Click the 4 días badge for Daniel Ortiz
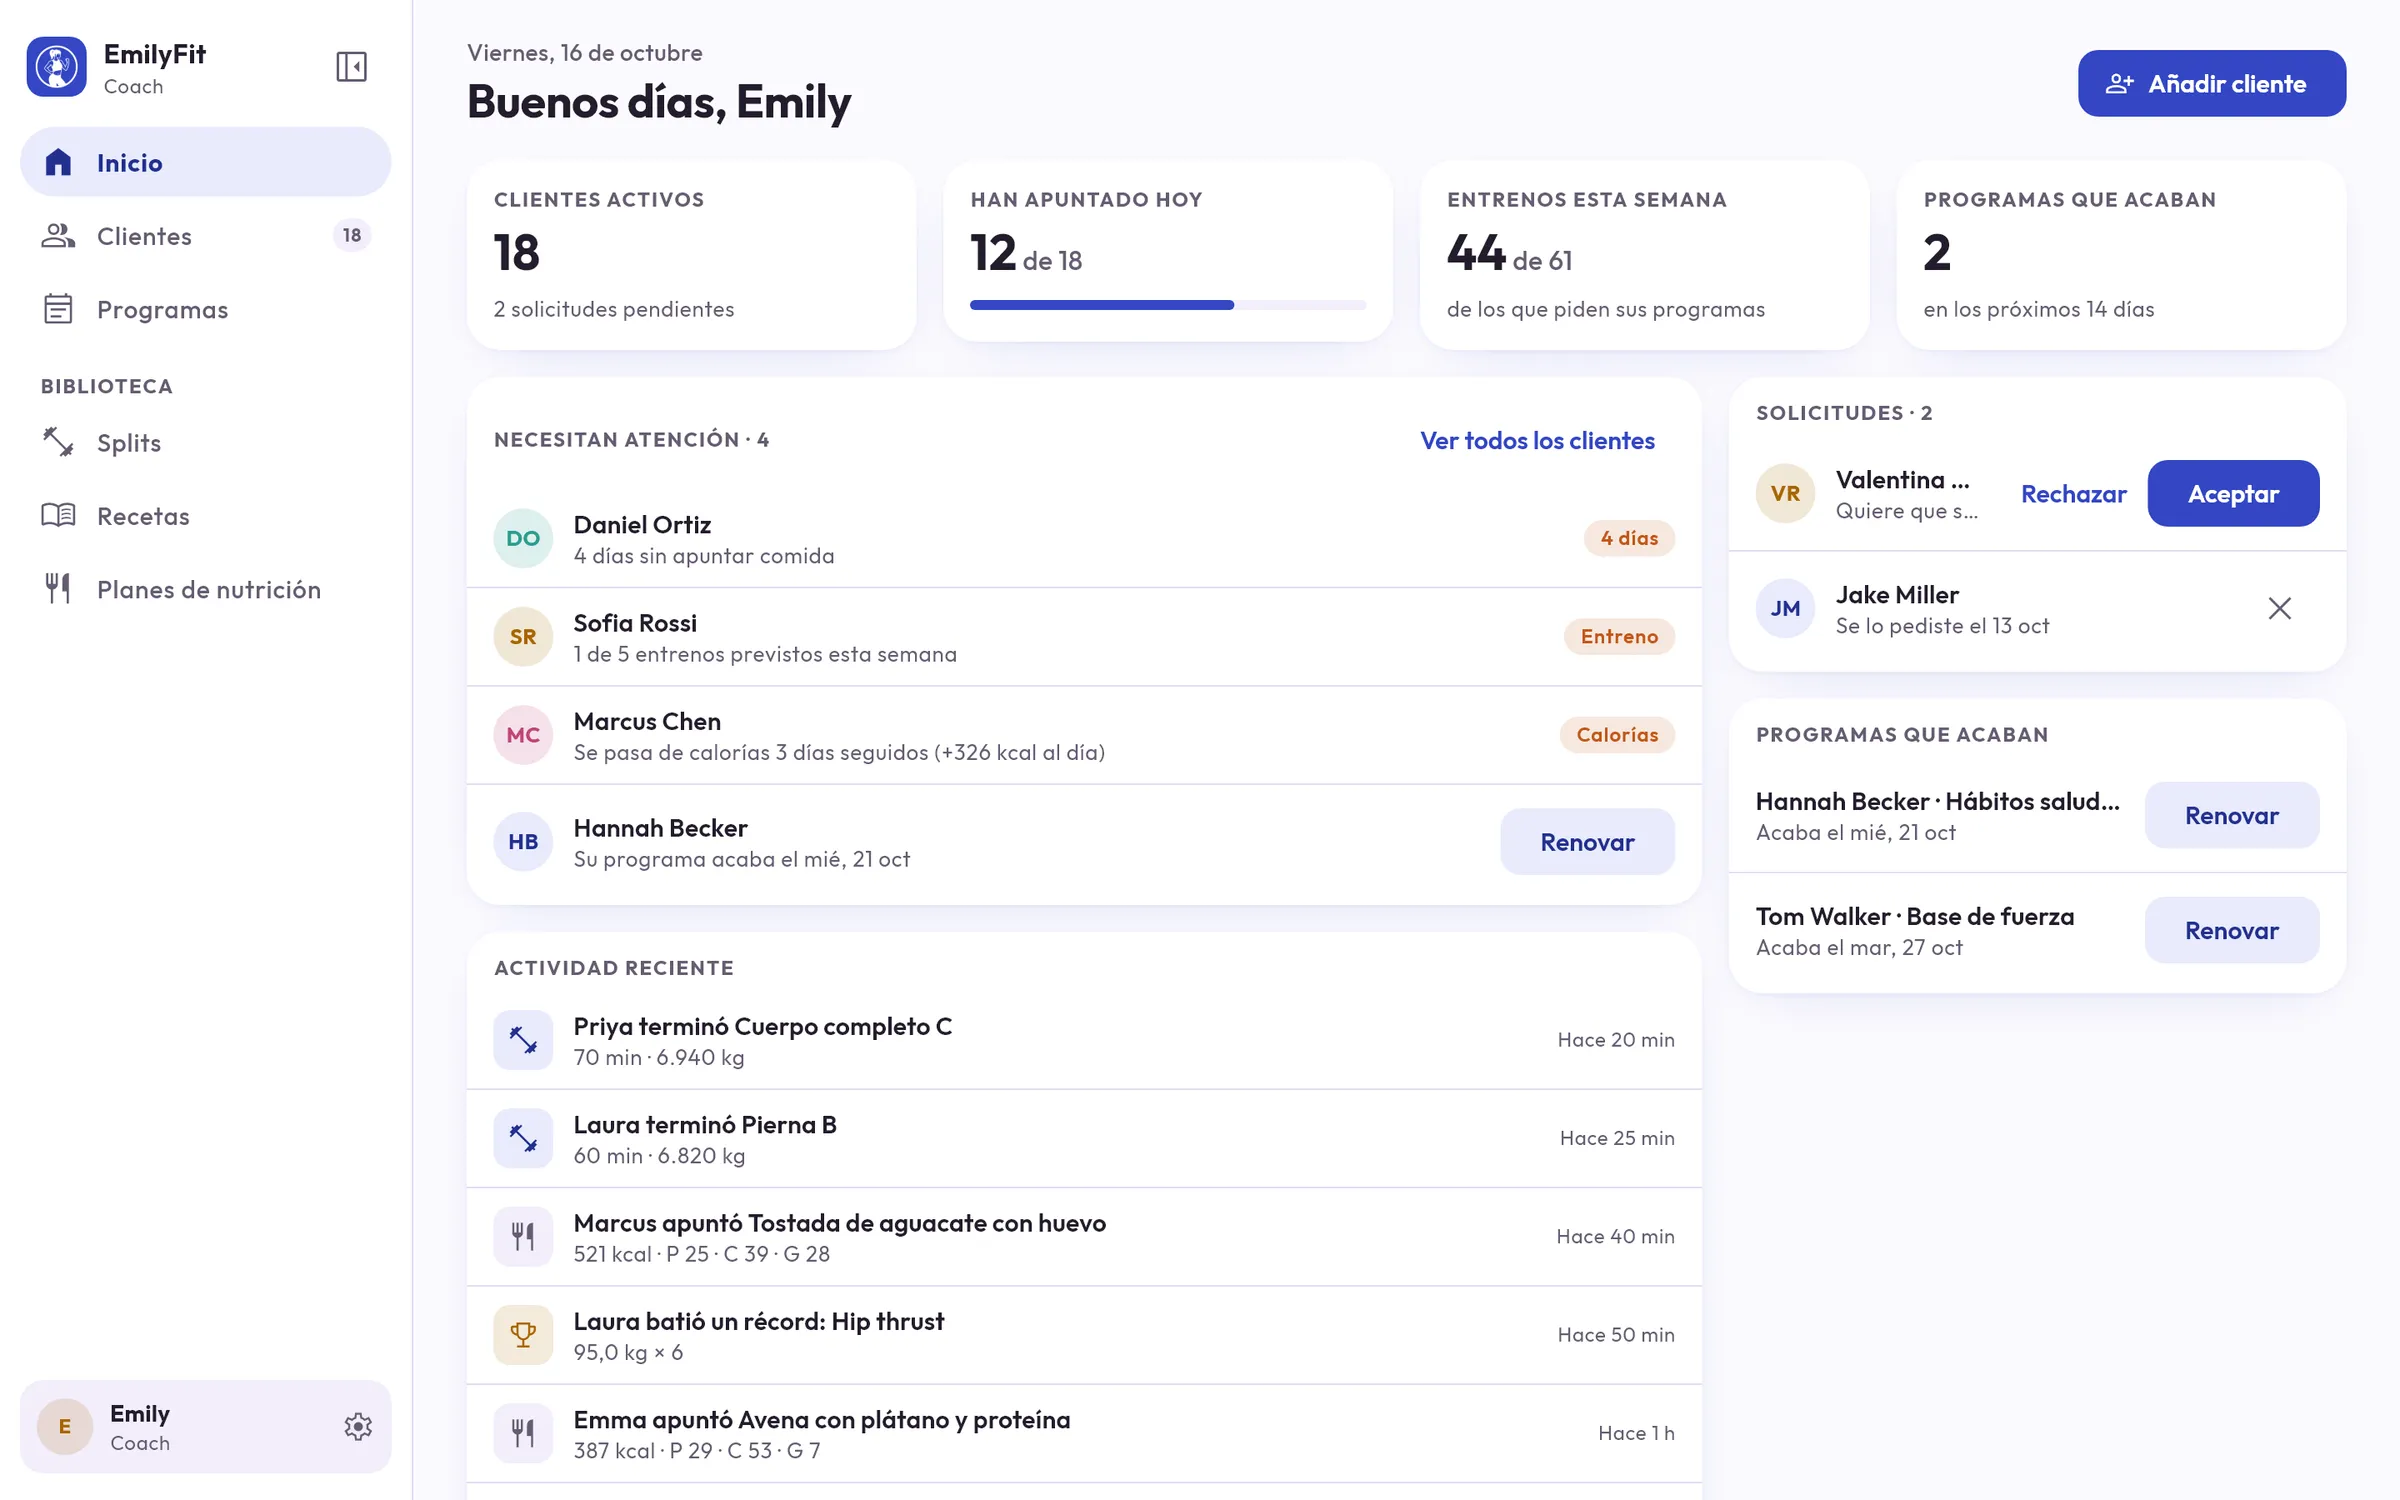The height and width of the screenshot is (1500, 2400). coord(1629,538)
